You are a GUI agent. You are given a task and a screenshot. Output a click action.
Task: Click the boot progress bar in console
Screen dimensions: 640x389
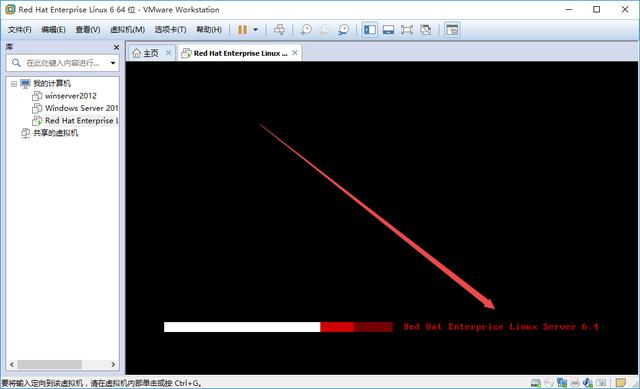click(278, 327)
